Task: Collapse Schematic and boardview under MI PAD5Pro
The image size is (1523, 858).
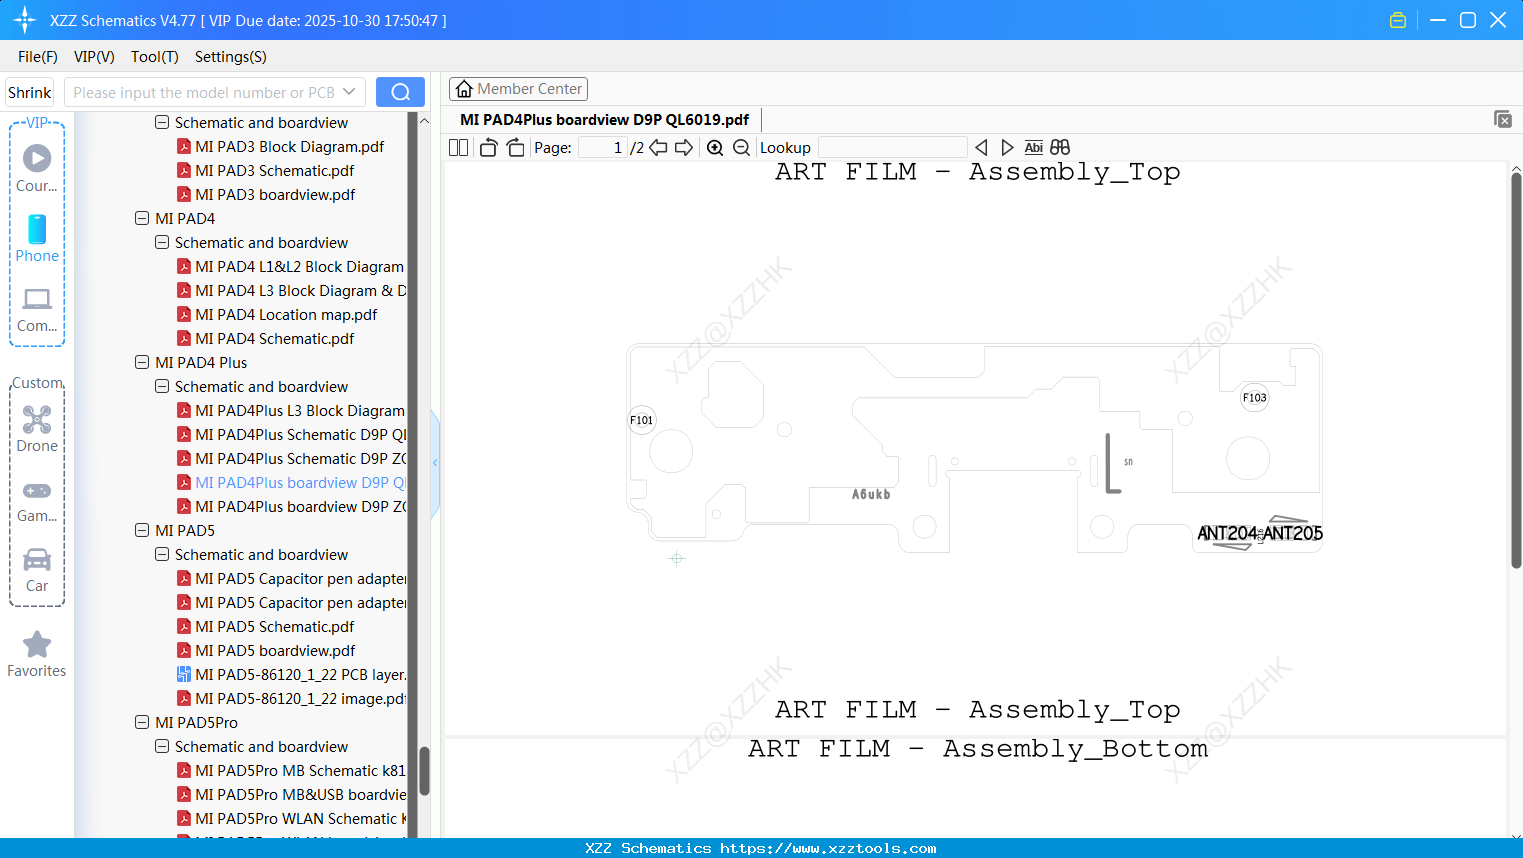Action: click(x=161, y=746)
